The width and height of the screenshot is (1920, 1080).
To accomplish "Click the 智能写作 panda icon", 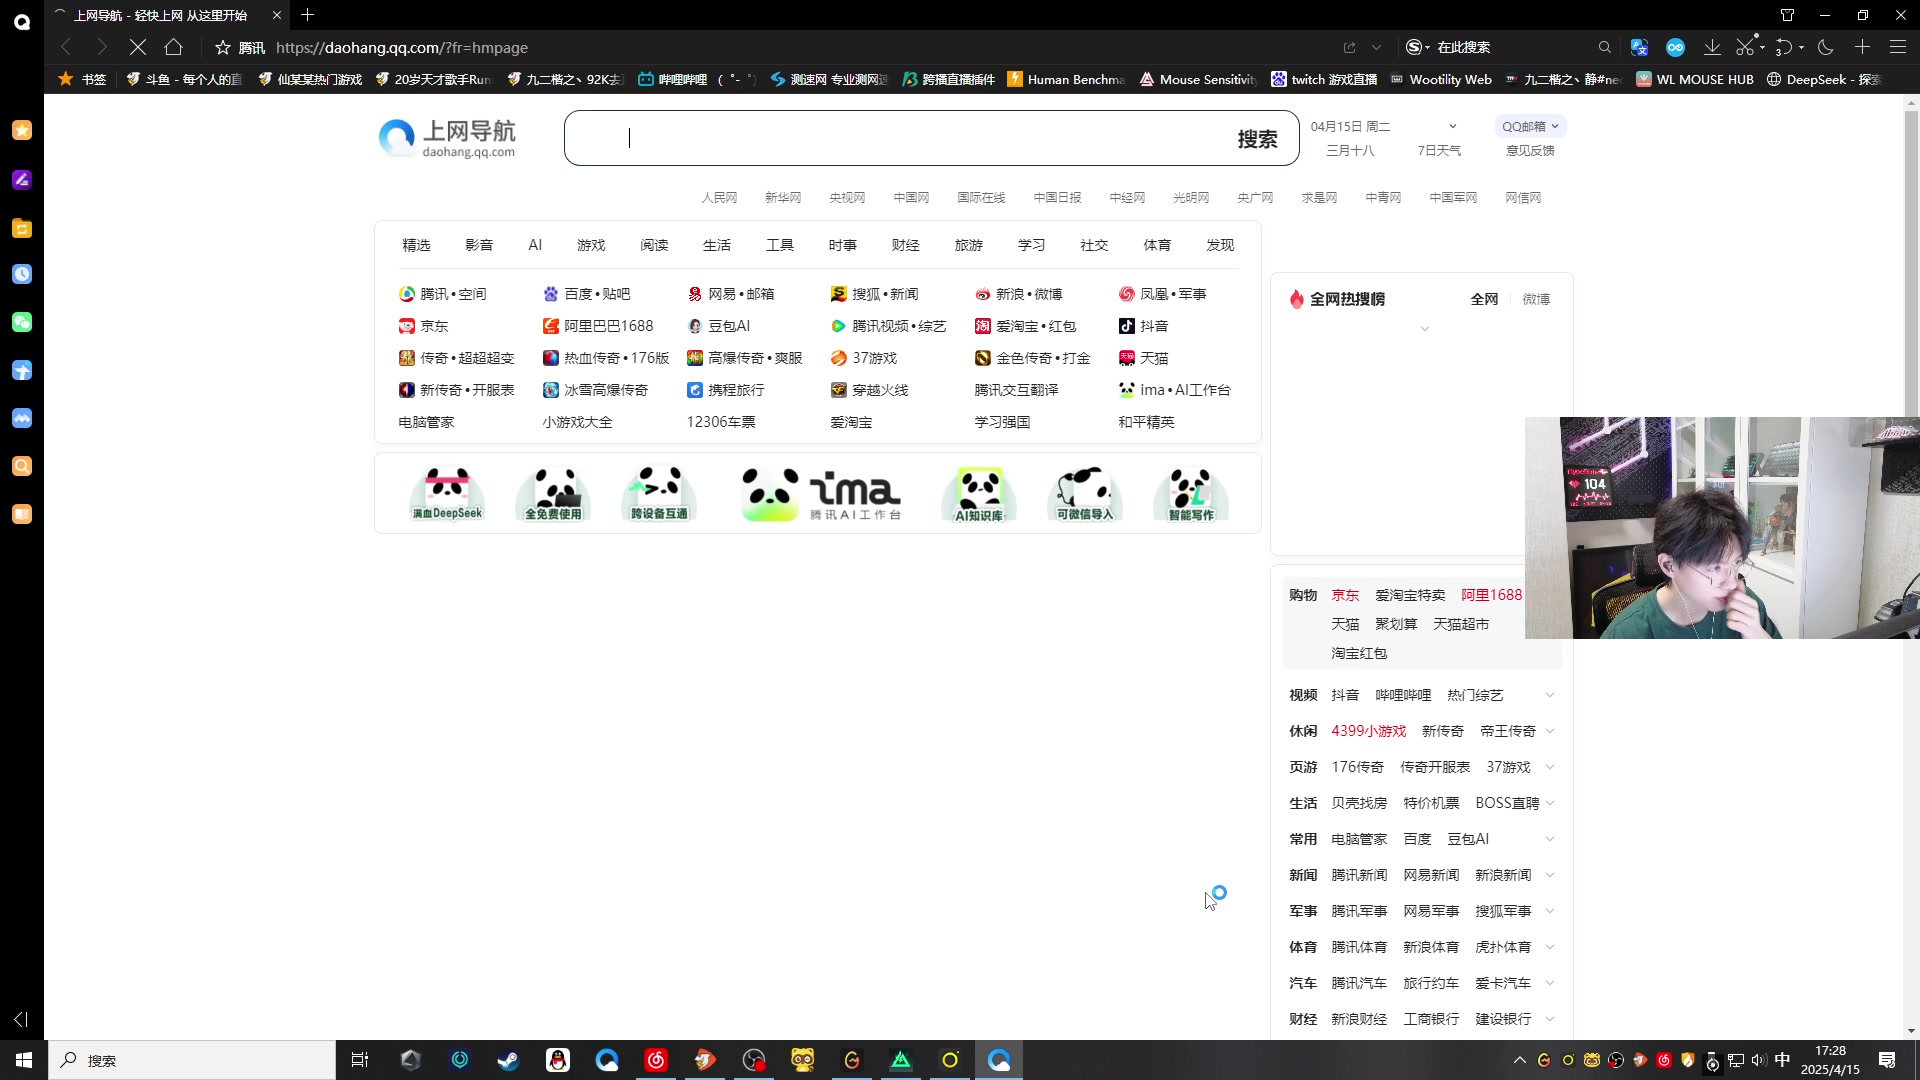I will 1191,493.
